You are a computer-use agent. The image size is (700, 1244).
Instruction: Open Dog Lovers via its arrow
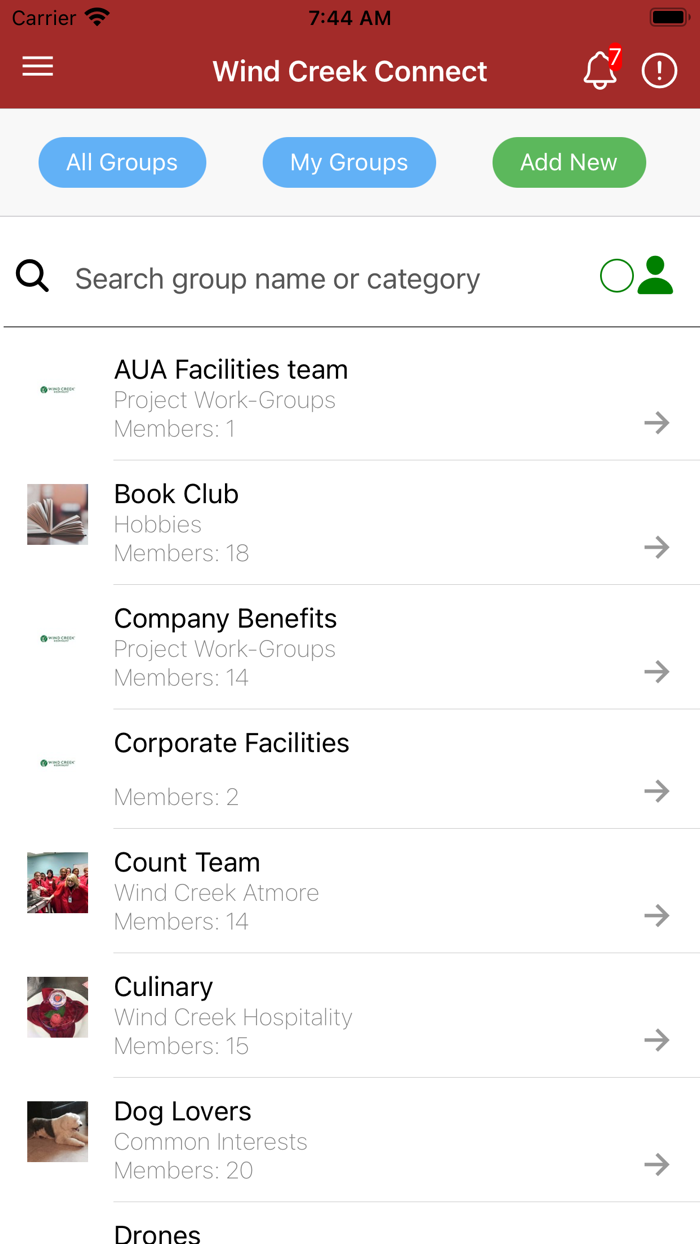(657, 1164)
